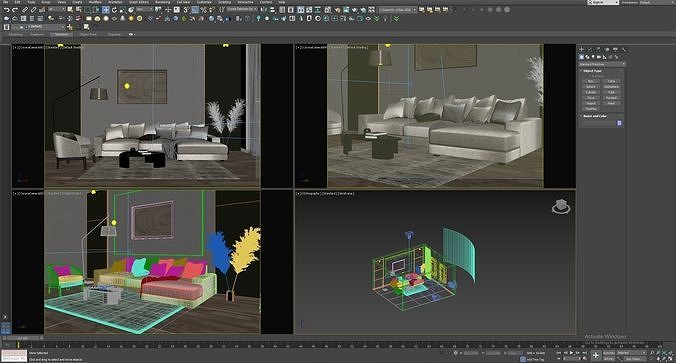Open the Named Selection Sets dropdown

click(242, 9)
